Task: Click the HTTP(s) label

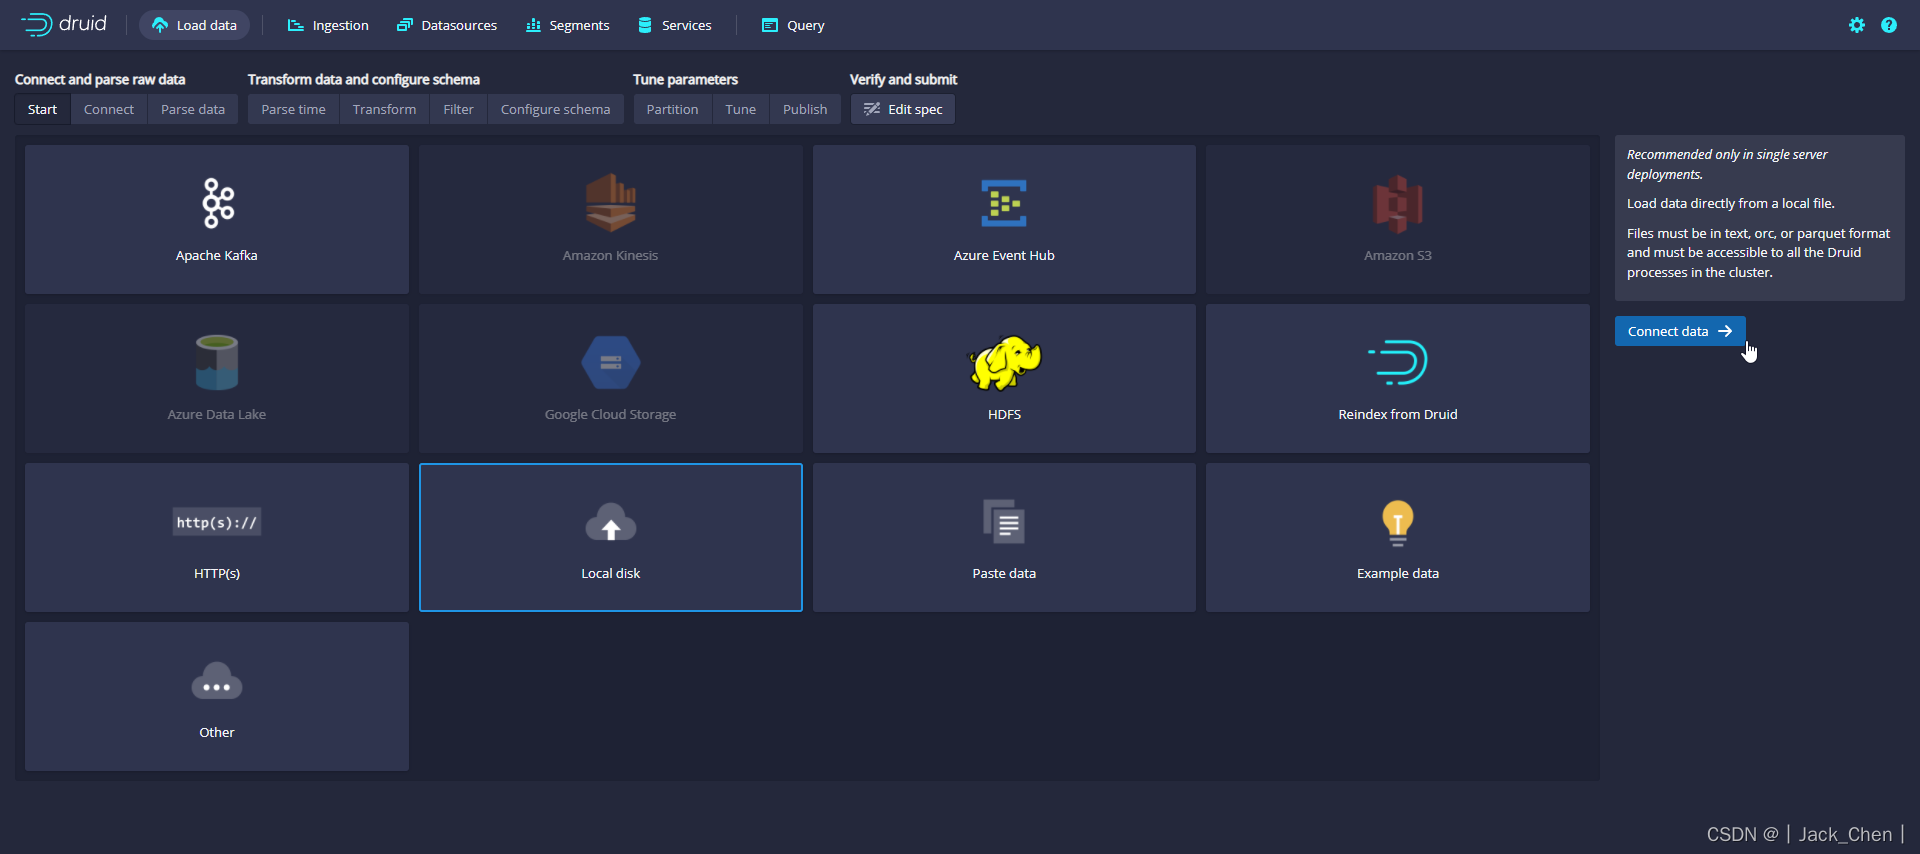Action: (x=217, y=574)
